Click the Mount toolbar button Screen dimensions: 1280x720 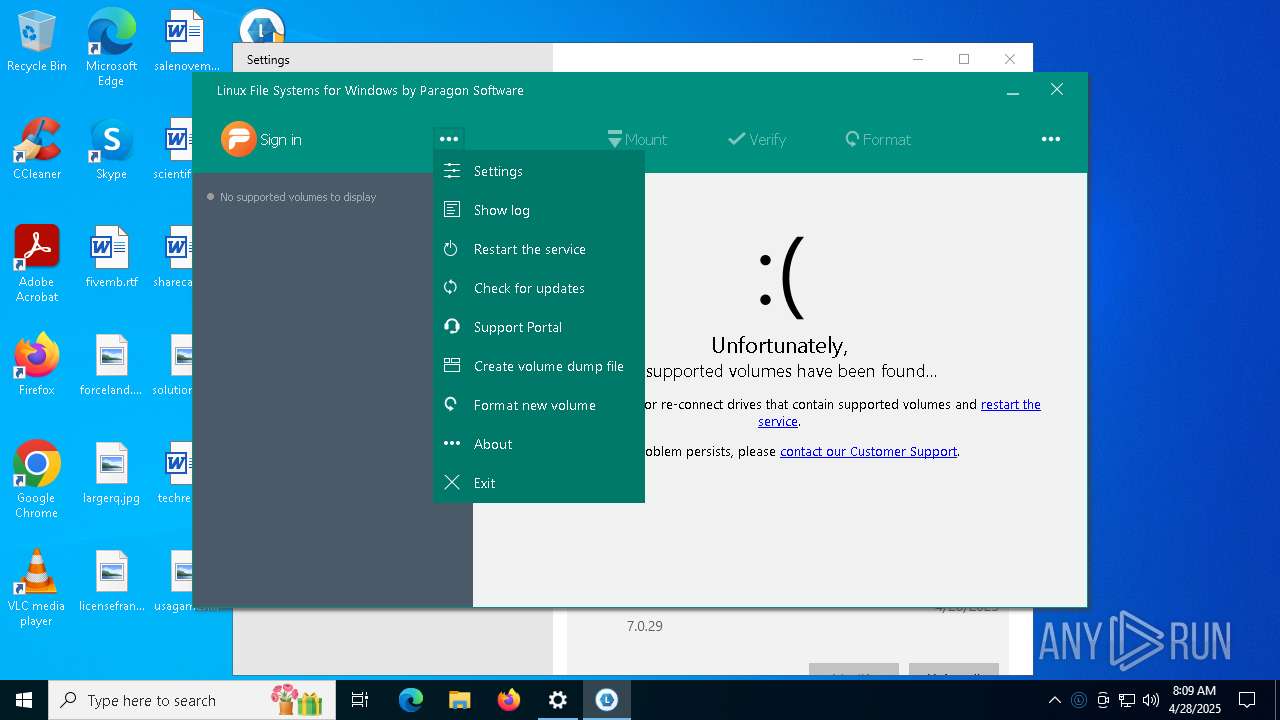[x=637, y=140]
